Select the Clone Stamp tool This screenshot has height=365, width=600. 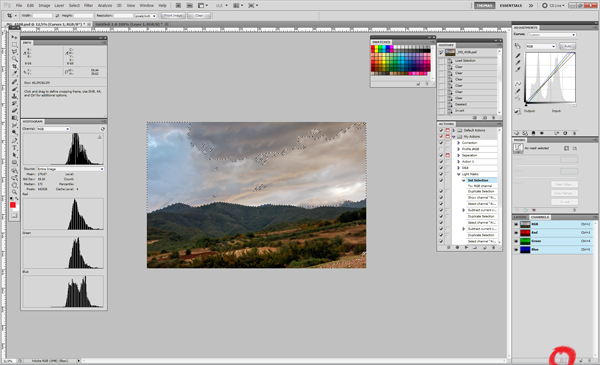(14, 96)
